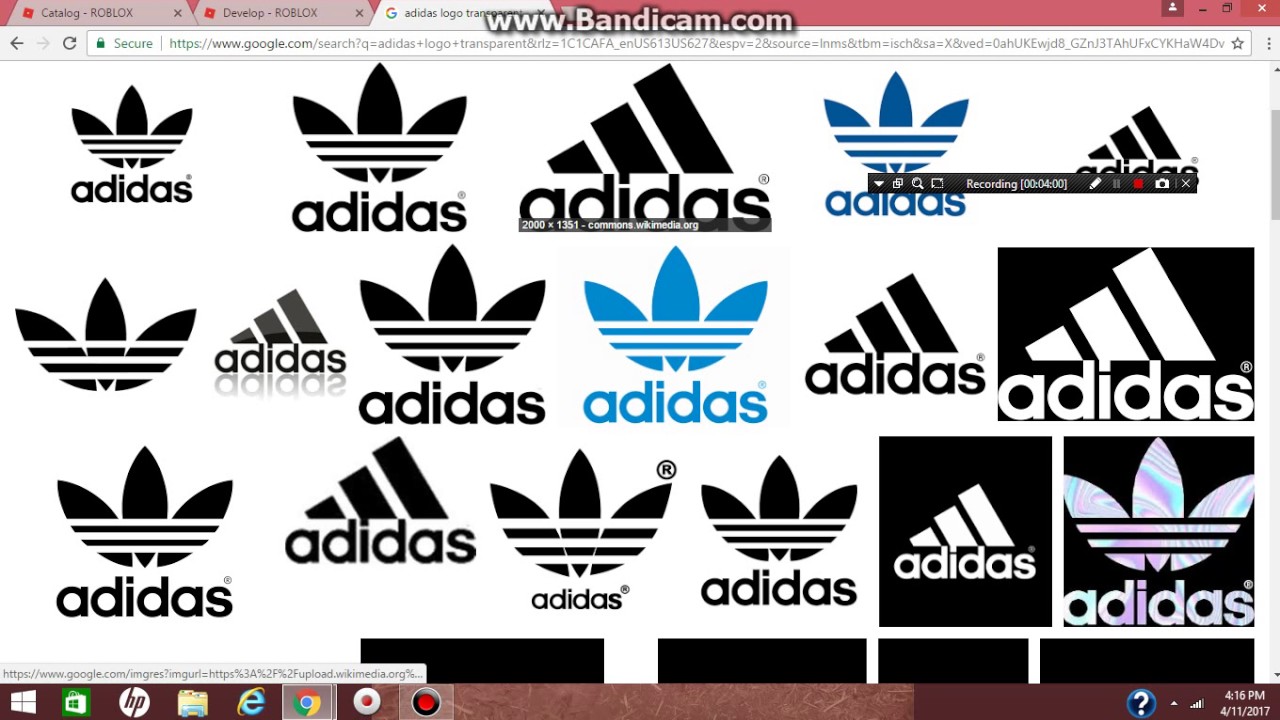Screen dimensions: 1280x720
Task: Click the blue help question mark tray icon
Action: (1141, 703)
